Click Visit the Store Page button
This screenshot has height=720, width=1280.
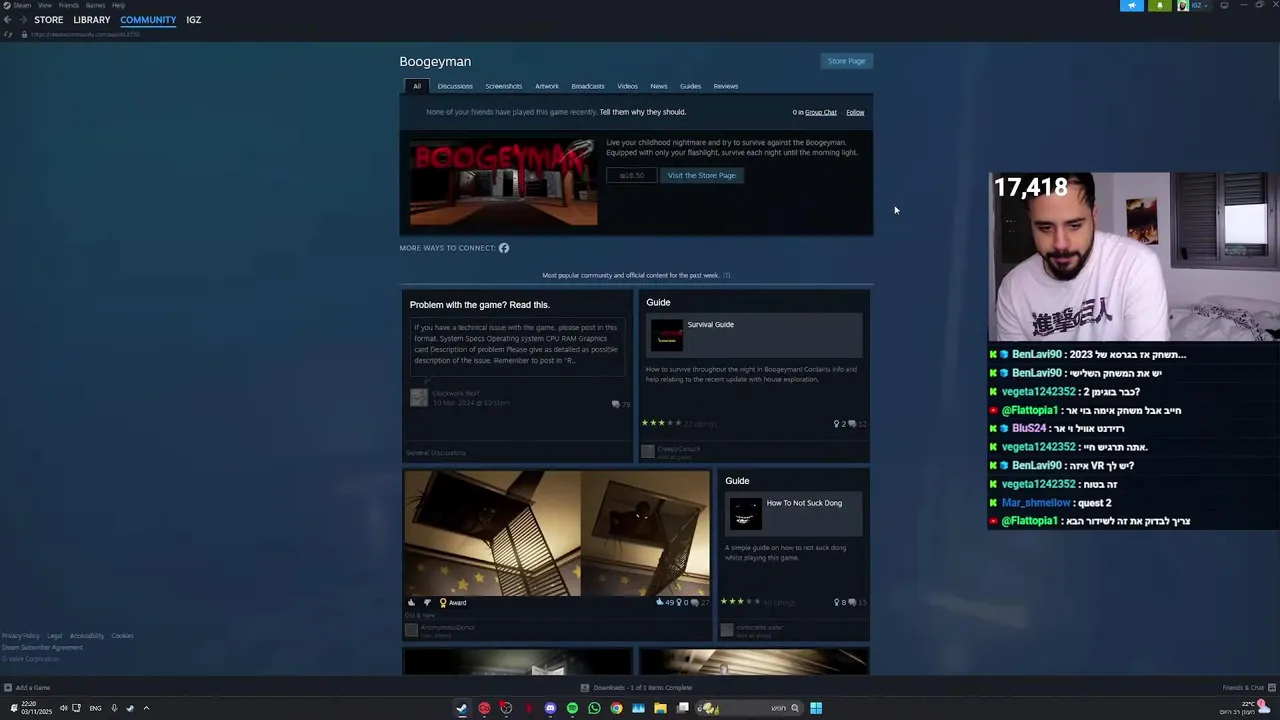pyautogui.click(x=701, y=175)
